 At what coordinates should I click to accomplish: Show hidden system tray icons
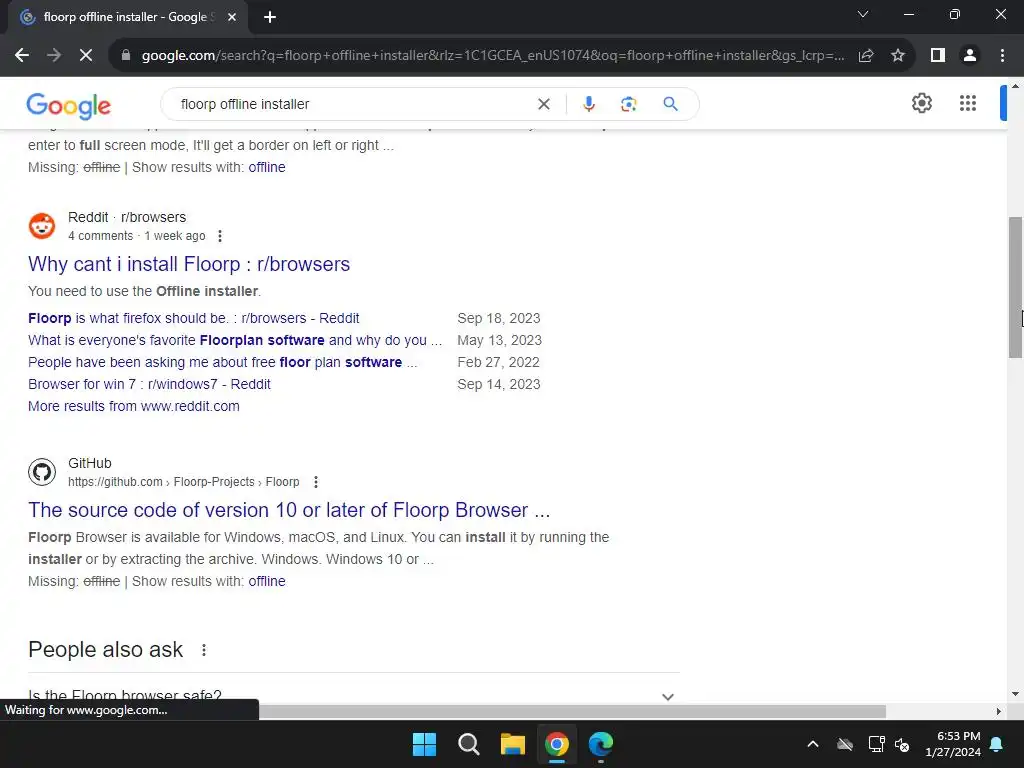pyautogui.click(x=812, y=744)
